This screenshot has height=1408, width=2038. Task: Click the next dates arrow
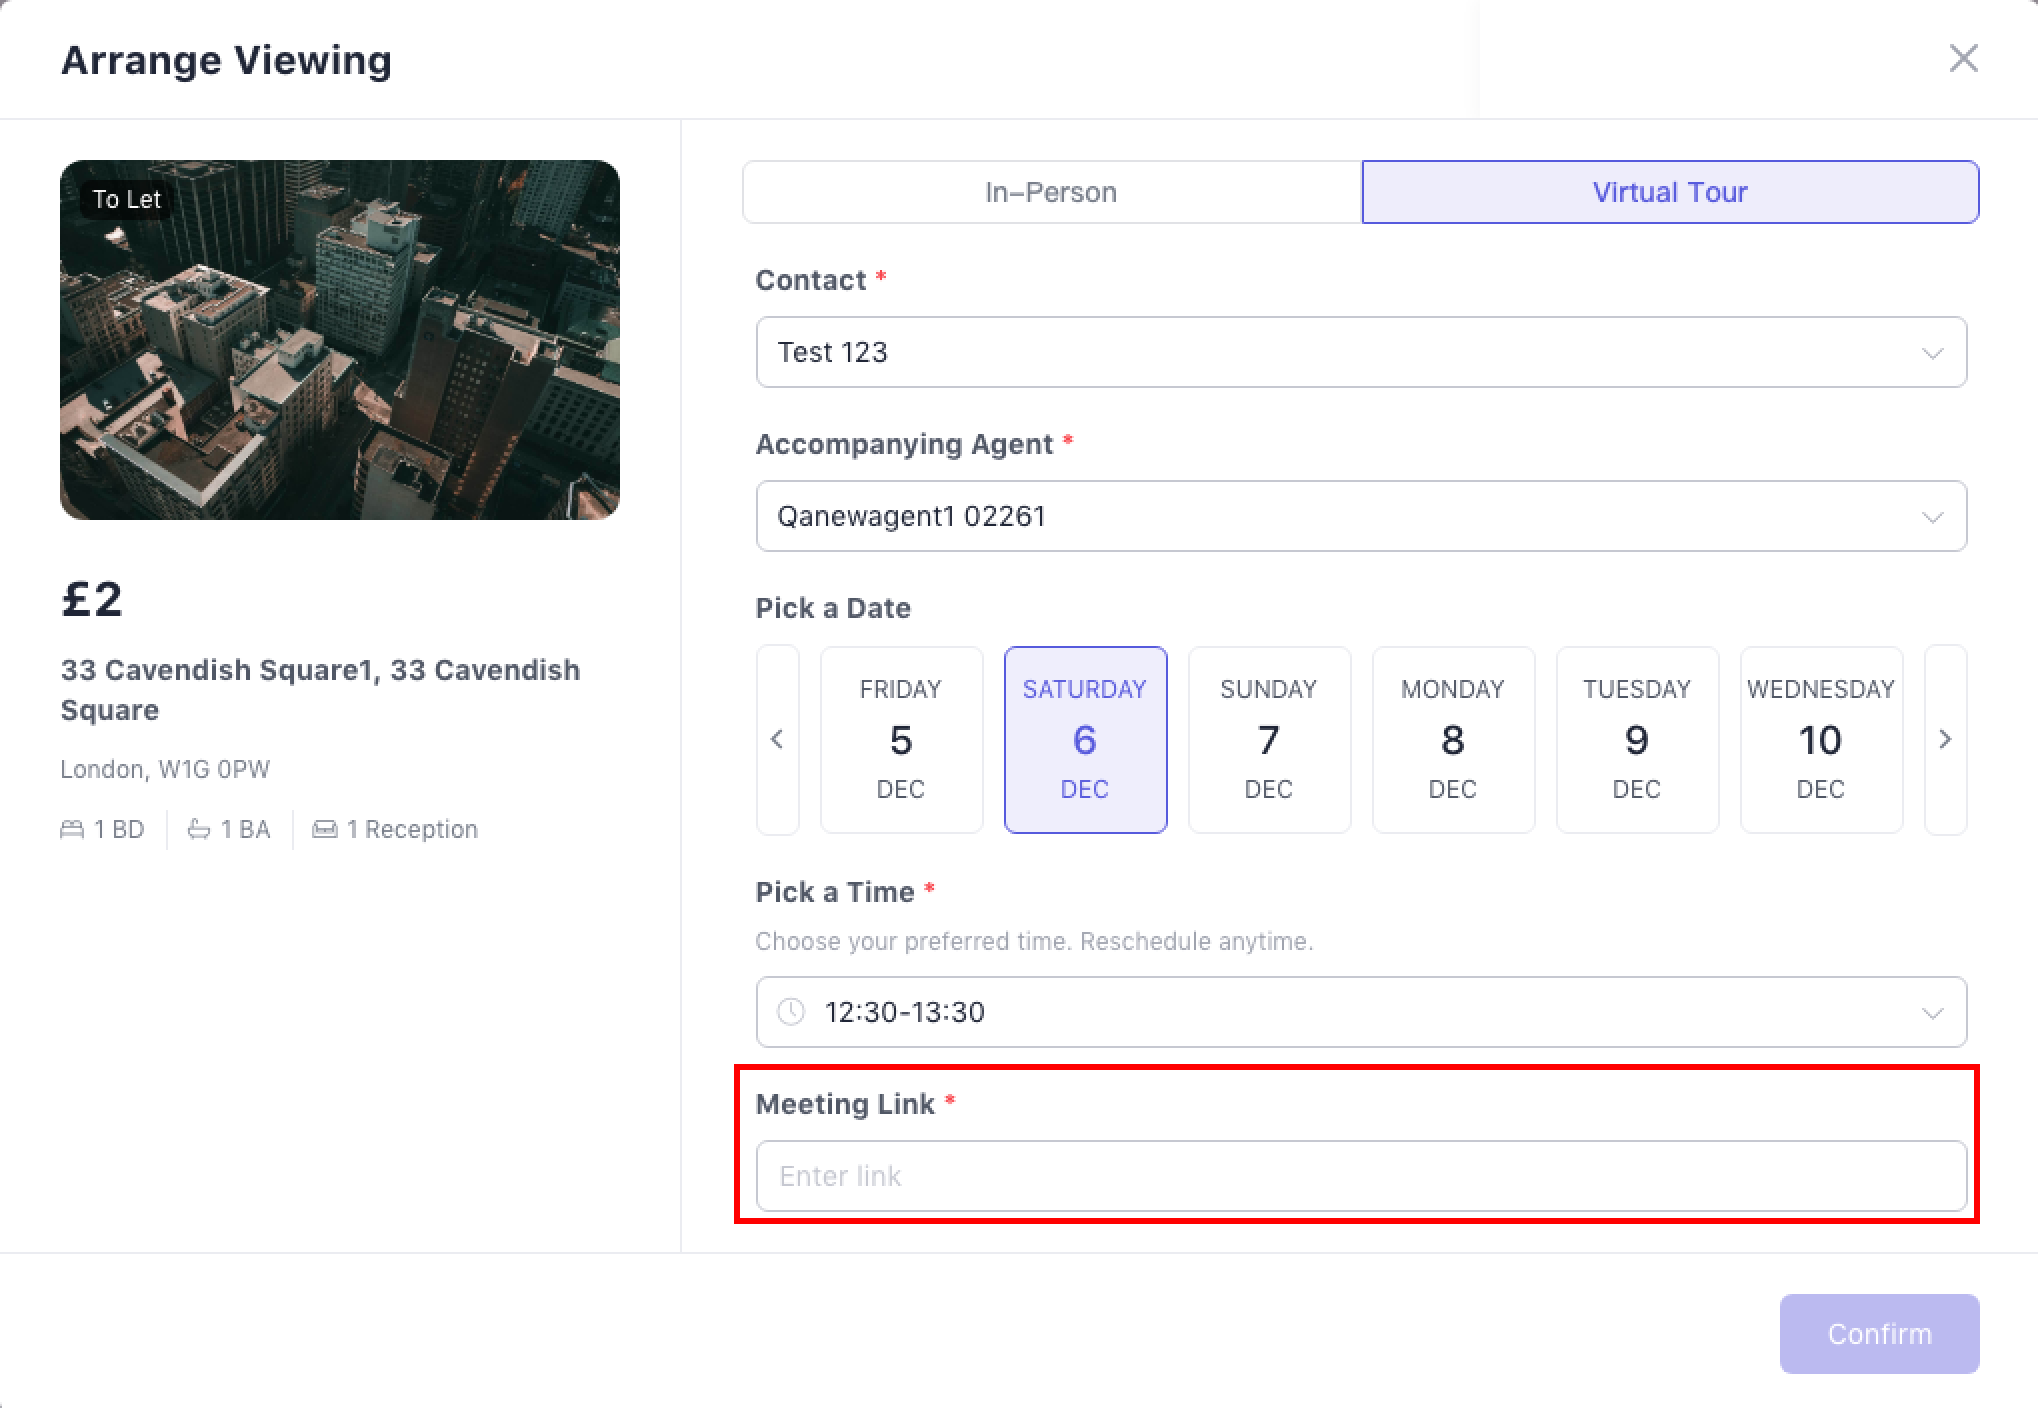click(1945, 739)
